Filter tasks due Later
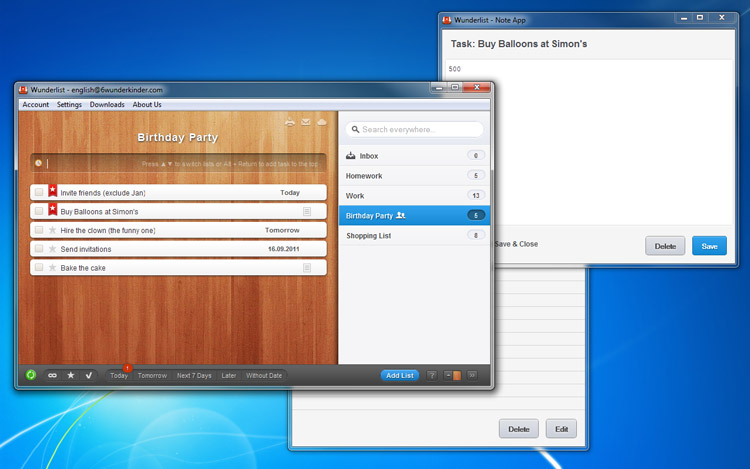Image resolution: width=750 pixels, height=469 pixels. [x=229, y=375]
